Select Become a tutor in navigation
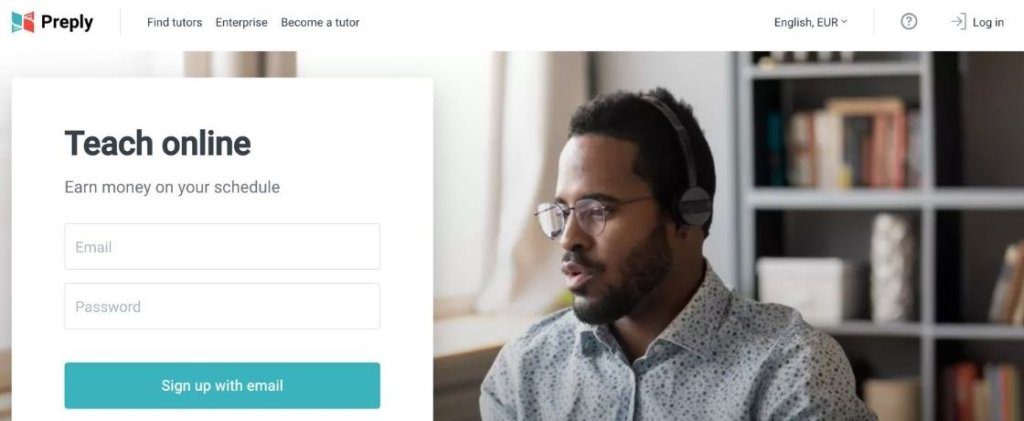Viewport: 1024px width, 421px height. (x=320, y=22)
